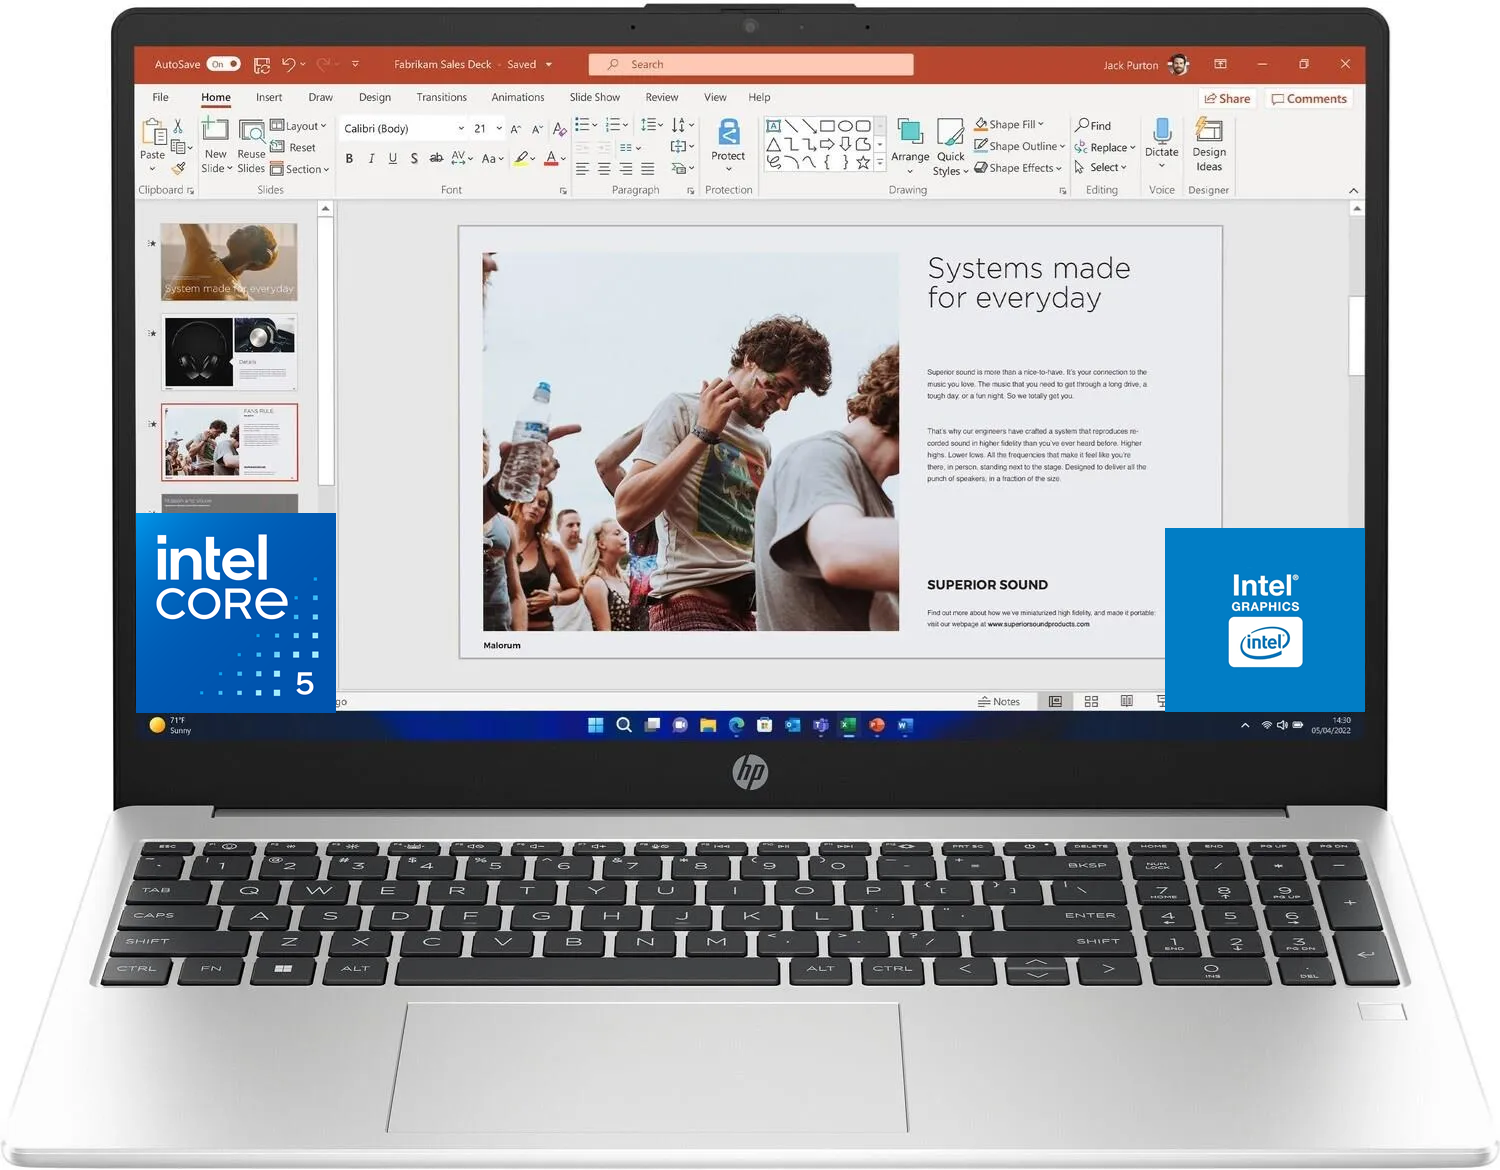Switch to the Insert tab
This screenshot has width=1500, height=1170.
[x=269, y=97]
